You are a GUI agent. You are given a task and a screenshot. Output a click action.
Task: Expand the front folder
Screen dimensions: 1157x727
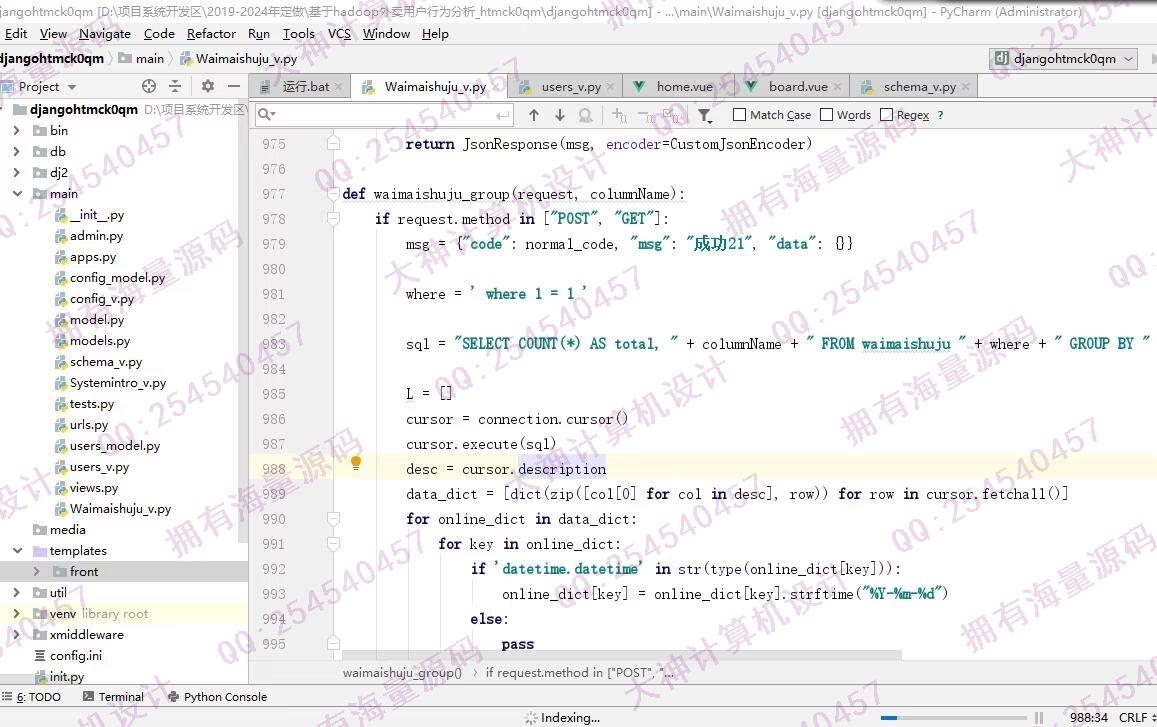pyautogui.click(x=37, y=571)
